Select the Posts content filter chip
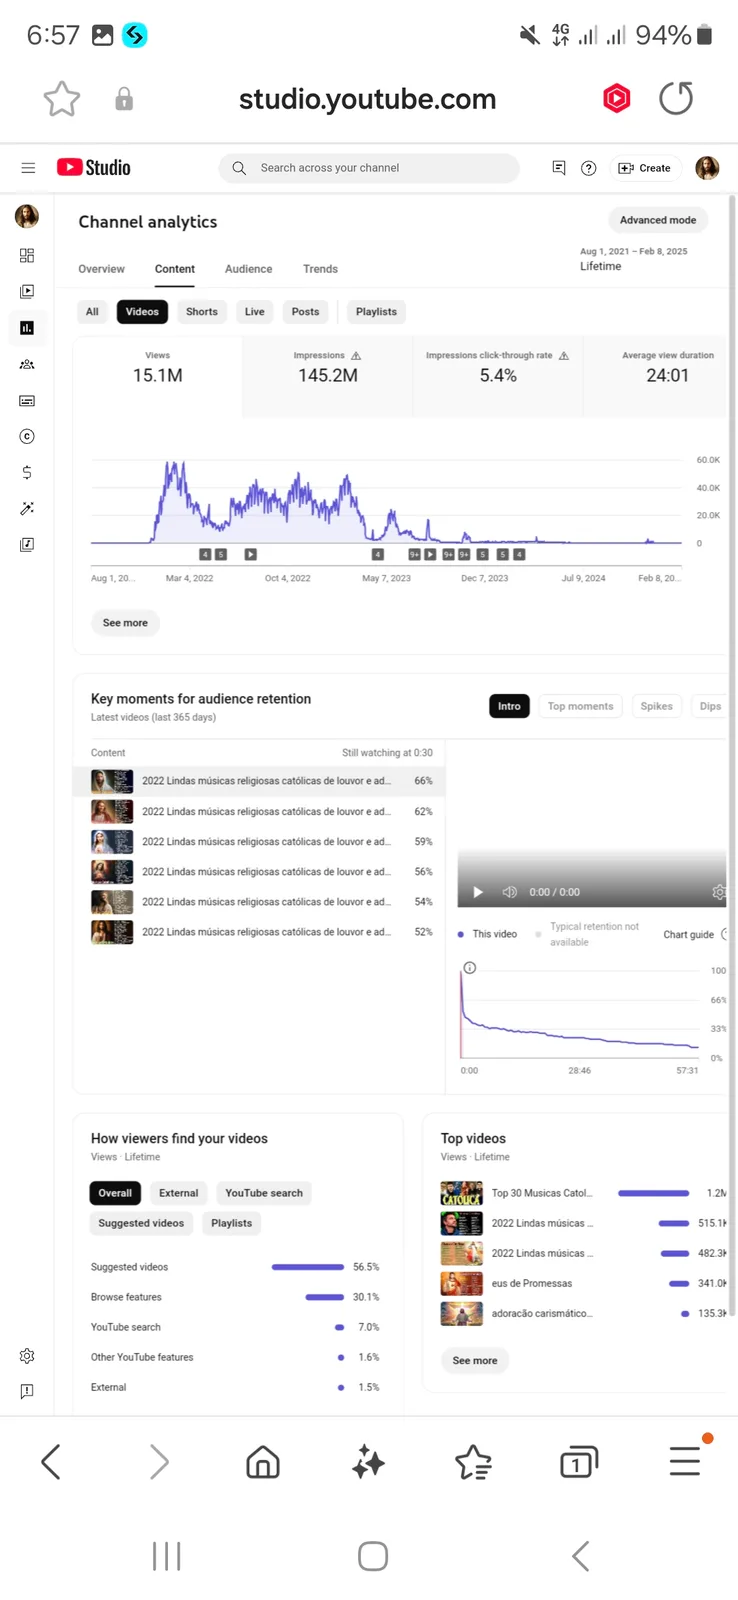Screen dimensions: 738x1600 coord(306,312)
